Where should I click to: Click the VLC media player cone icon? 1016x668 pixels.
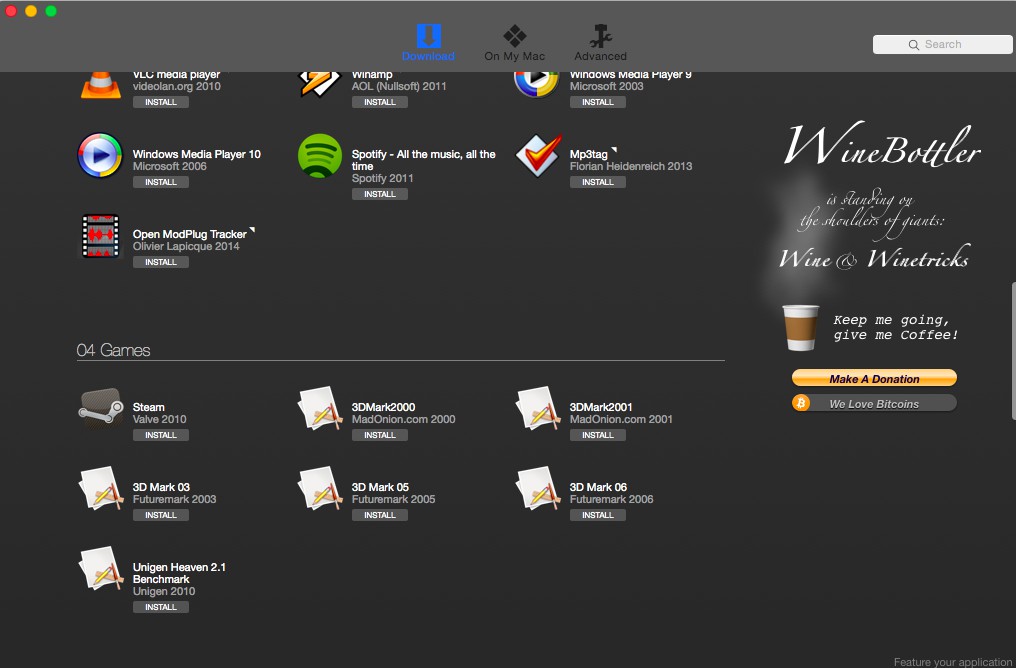[100, 83]
